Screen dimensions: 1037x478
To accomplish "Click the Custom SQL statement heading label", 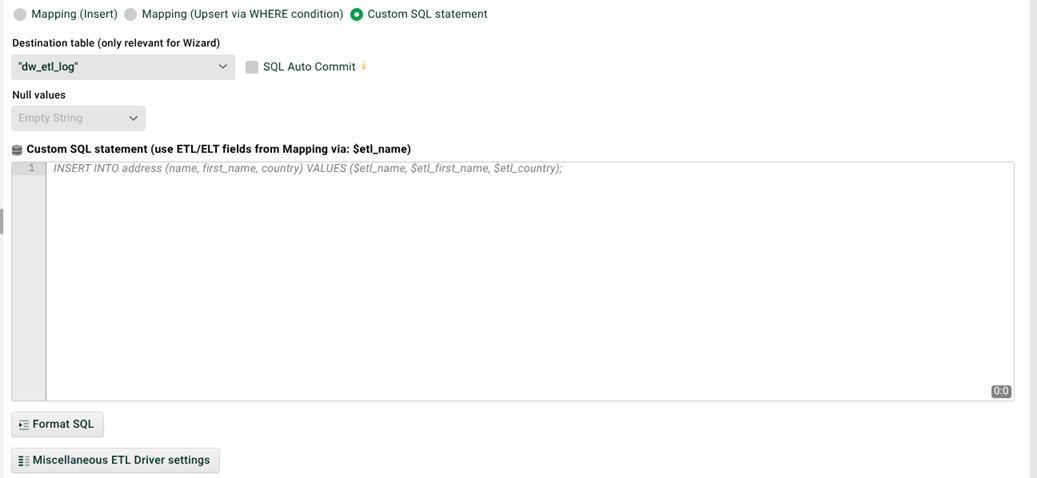I will [219, 149].
